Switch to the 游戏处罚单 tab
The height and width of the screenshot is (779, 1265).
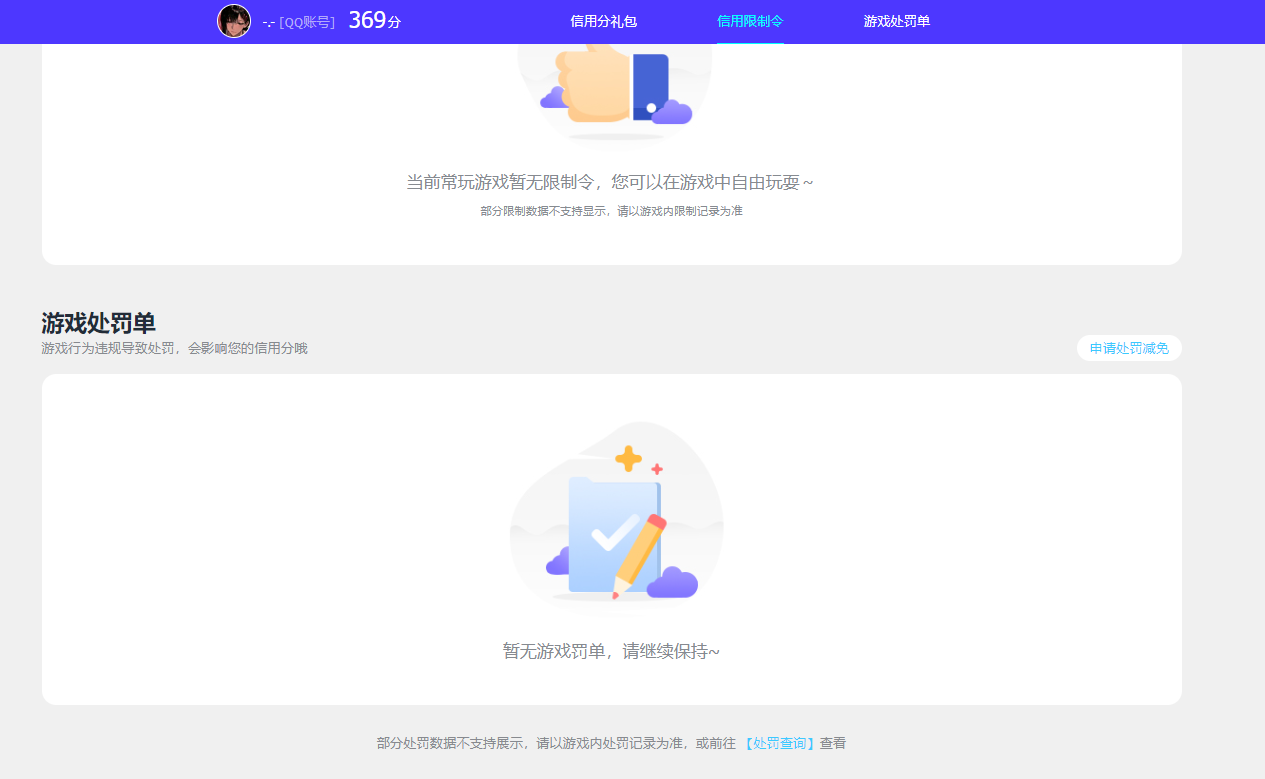[x=896, y=21]
